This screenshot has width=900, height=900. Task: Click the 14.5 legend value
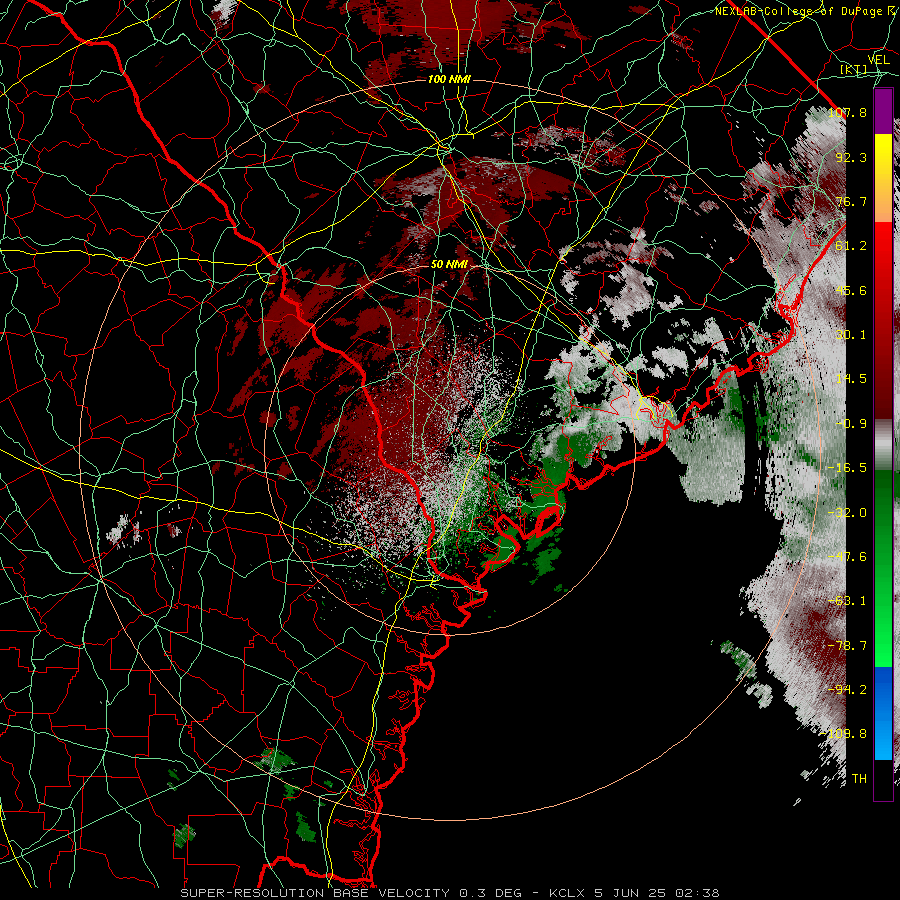(851, 379)
